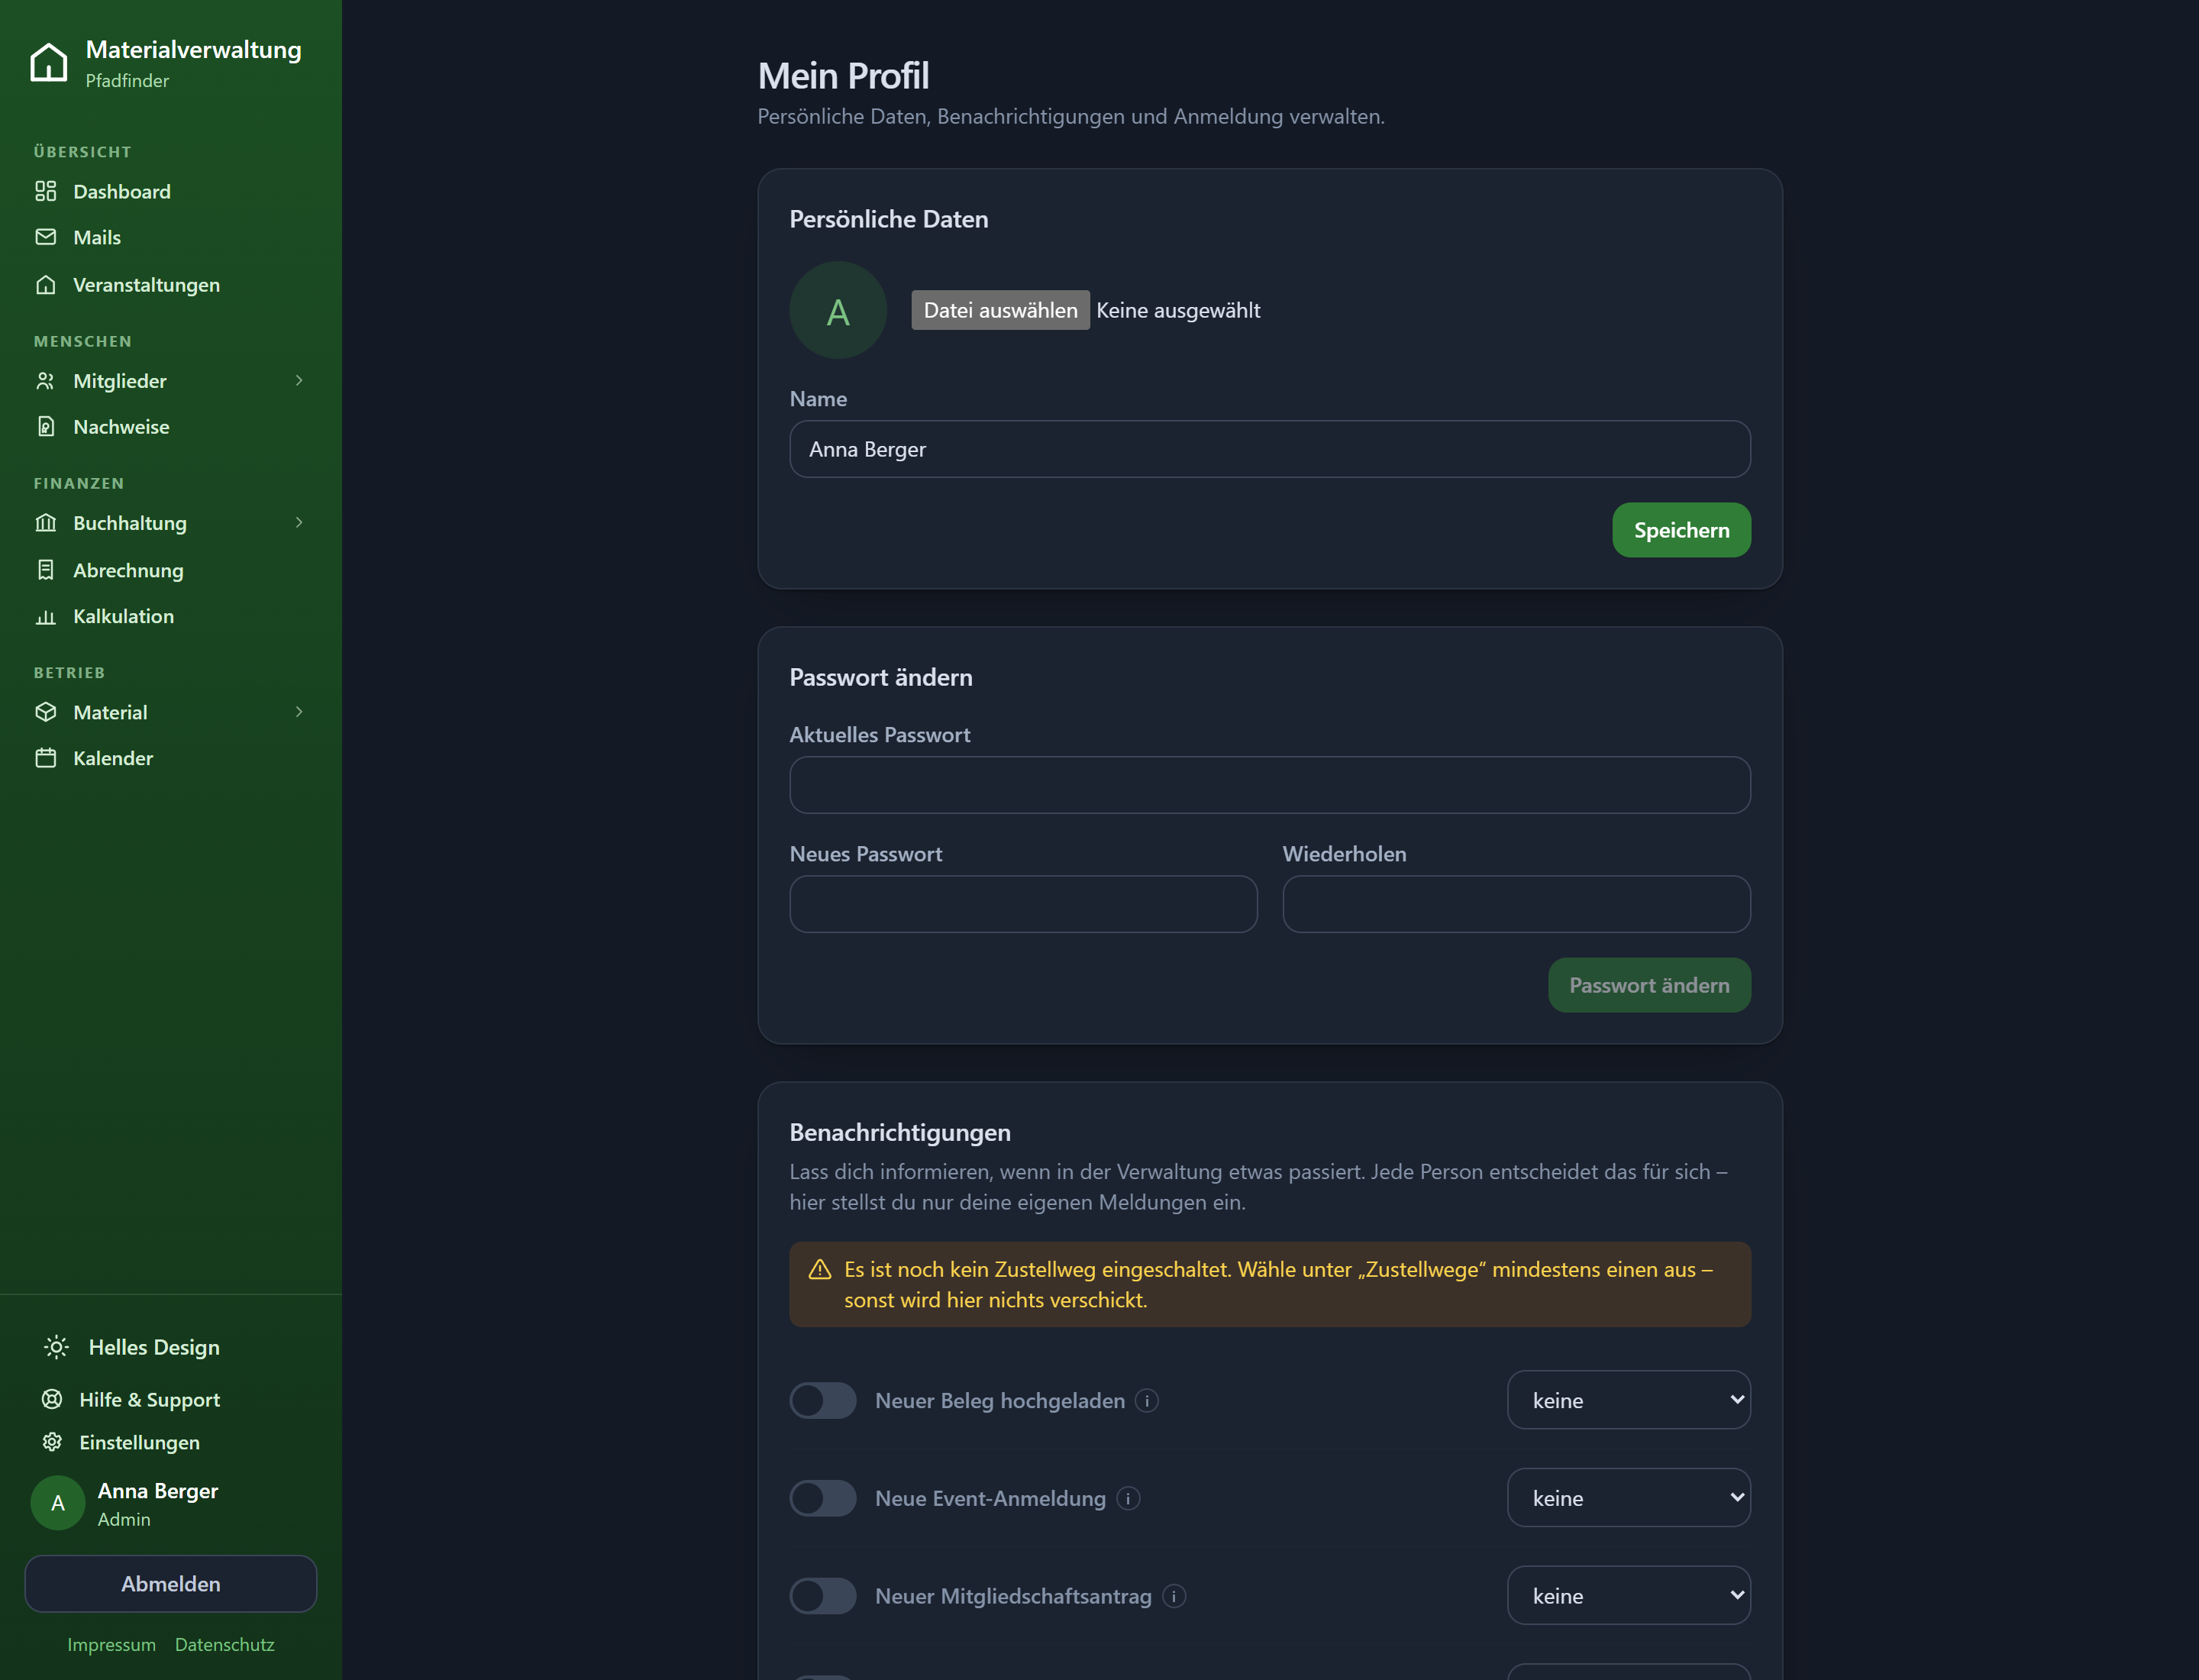Screen dimensions: 2199x1680
Task: Click the Veranstaltungen house icon
Action: pos(46,285)
